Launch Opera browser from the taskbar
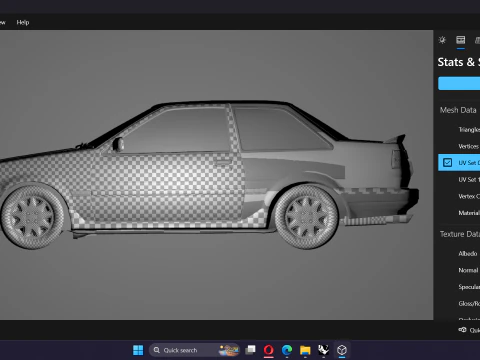The image size is (480, 360). 269,350
